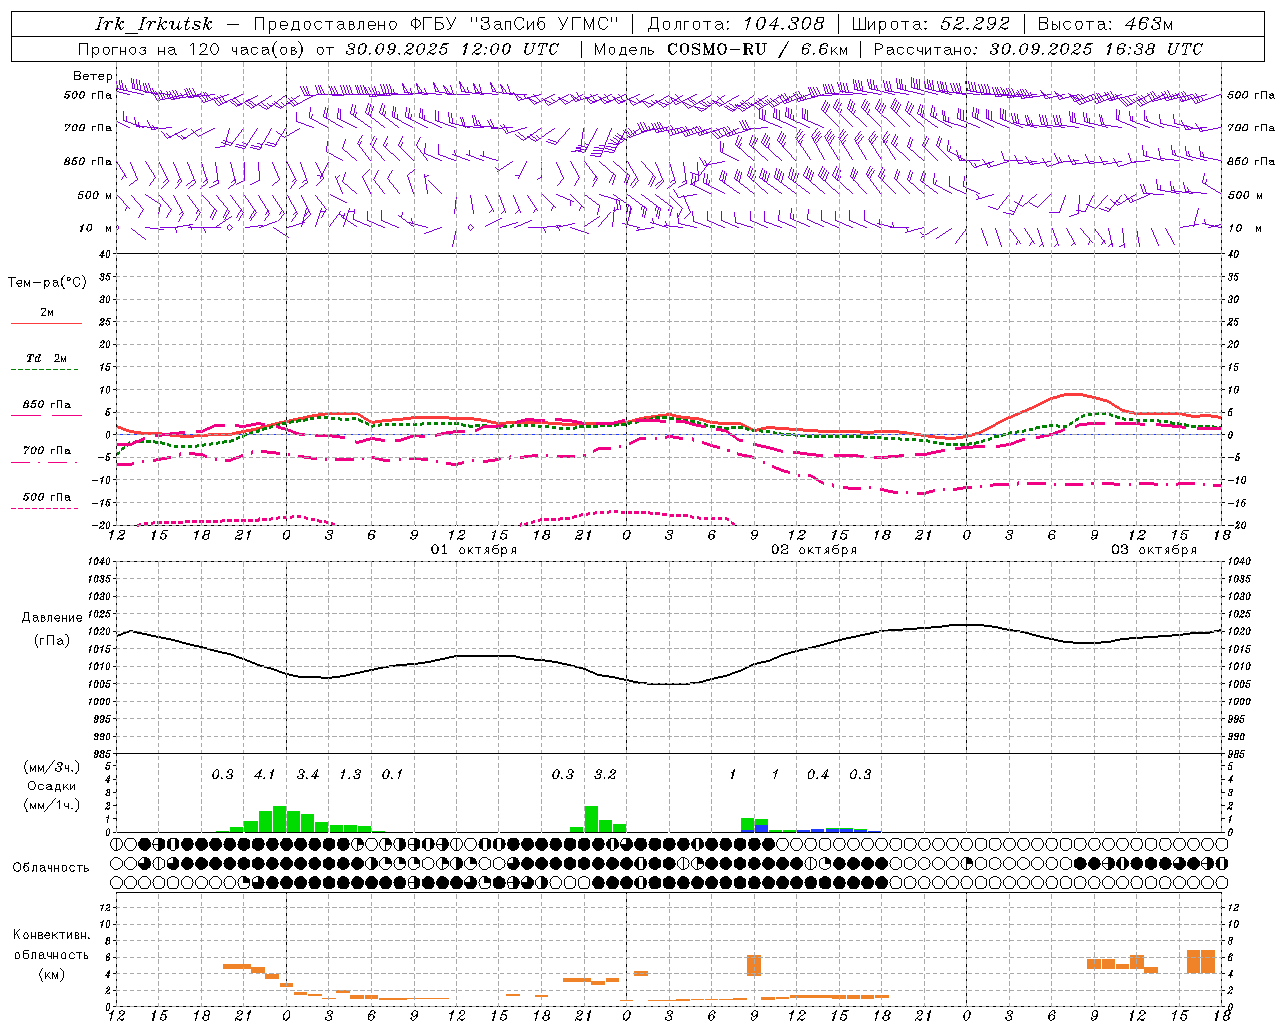This screenshot has height=1024, width=1280.
Task: Click the station name "Irk_Irkutsk" in header
Action: (154, 24)
